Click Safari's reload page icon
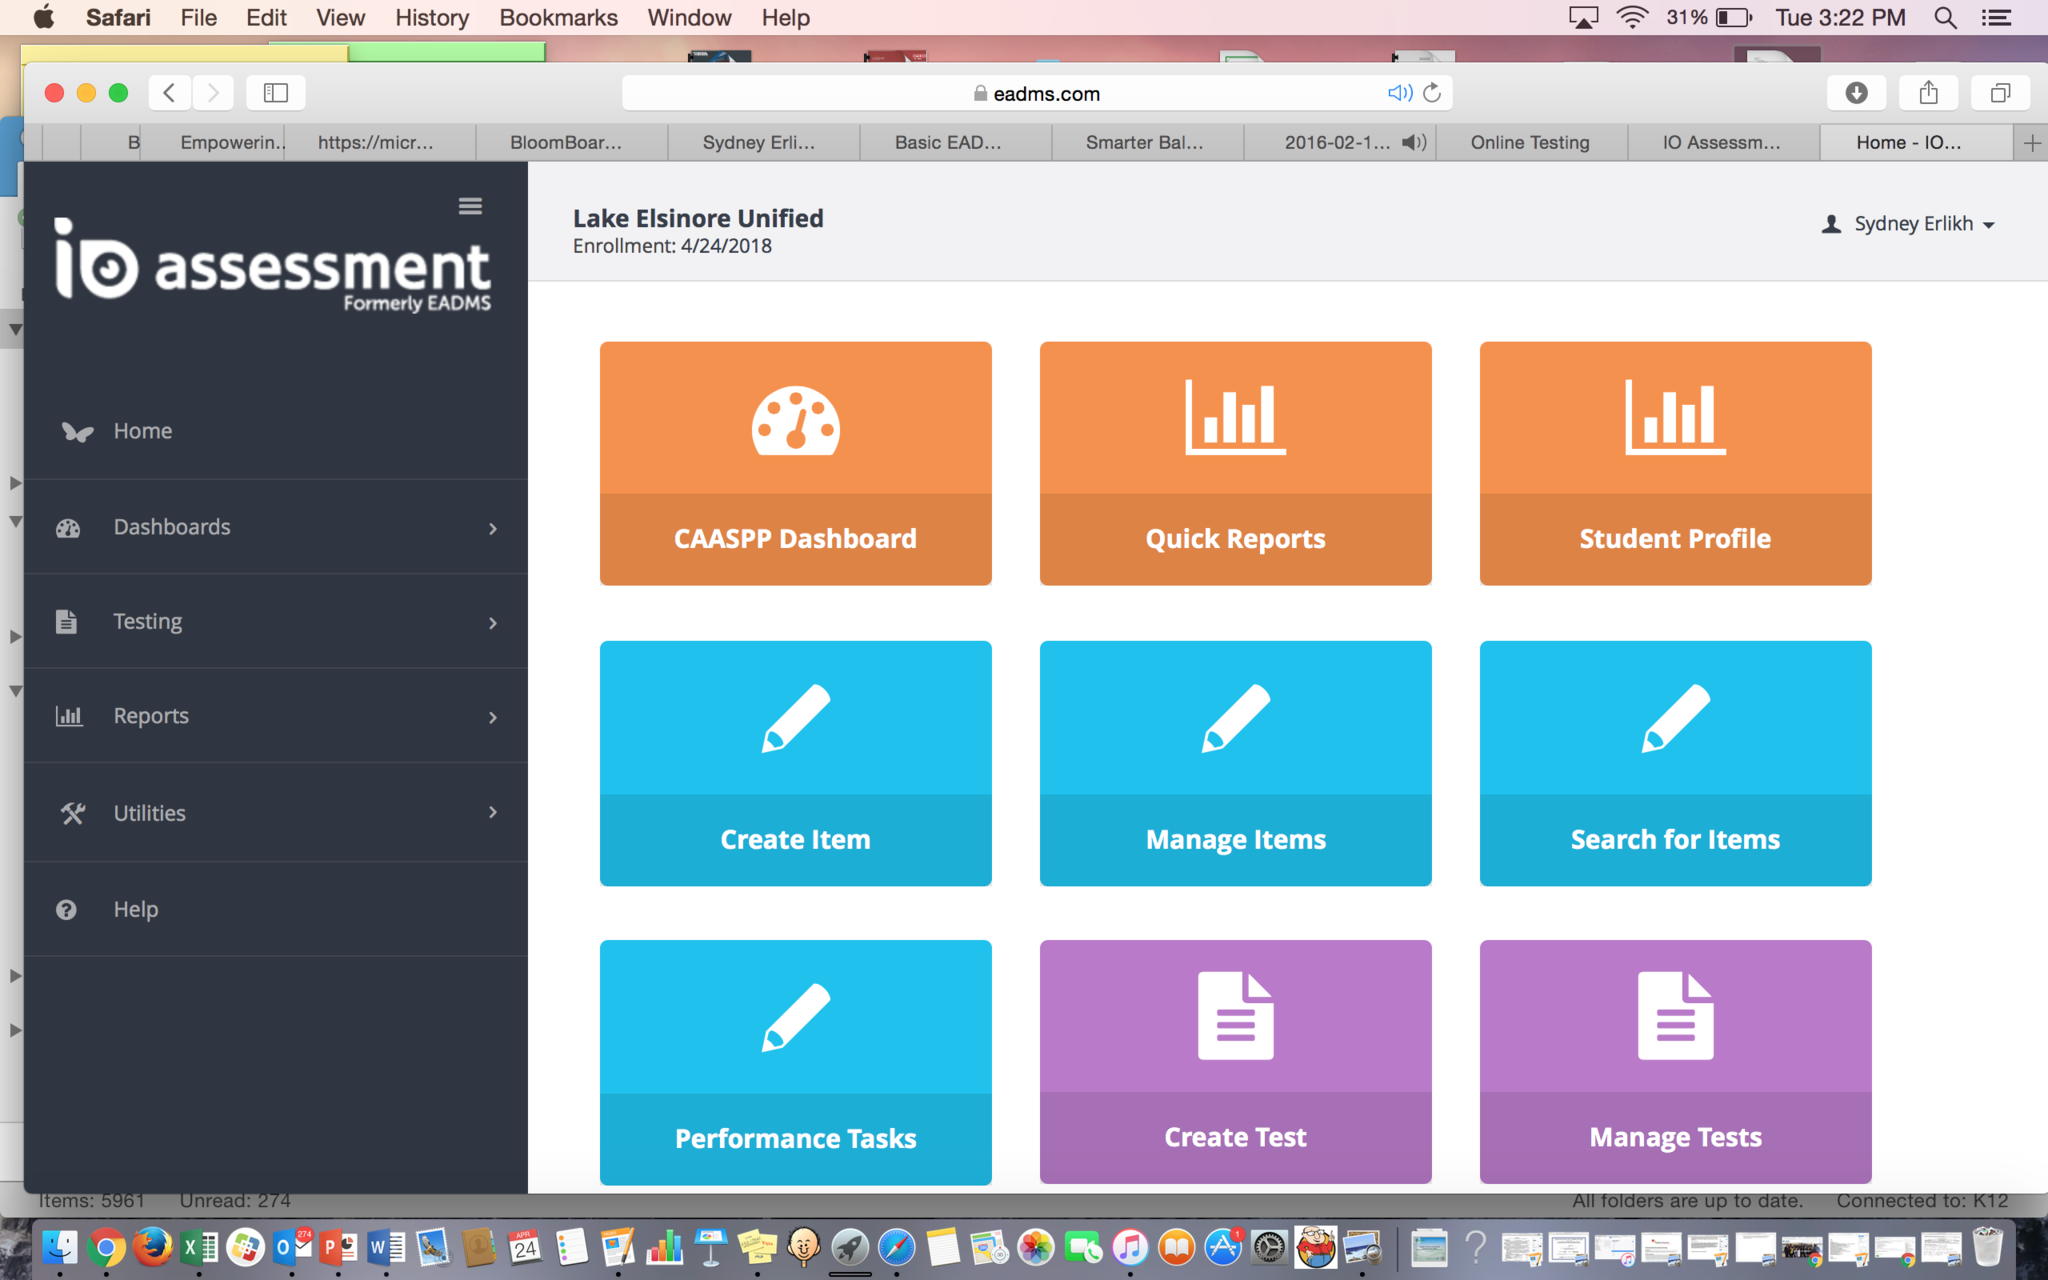2048x1280 pixels. pos(1432,93)
